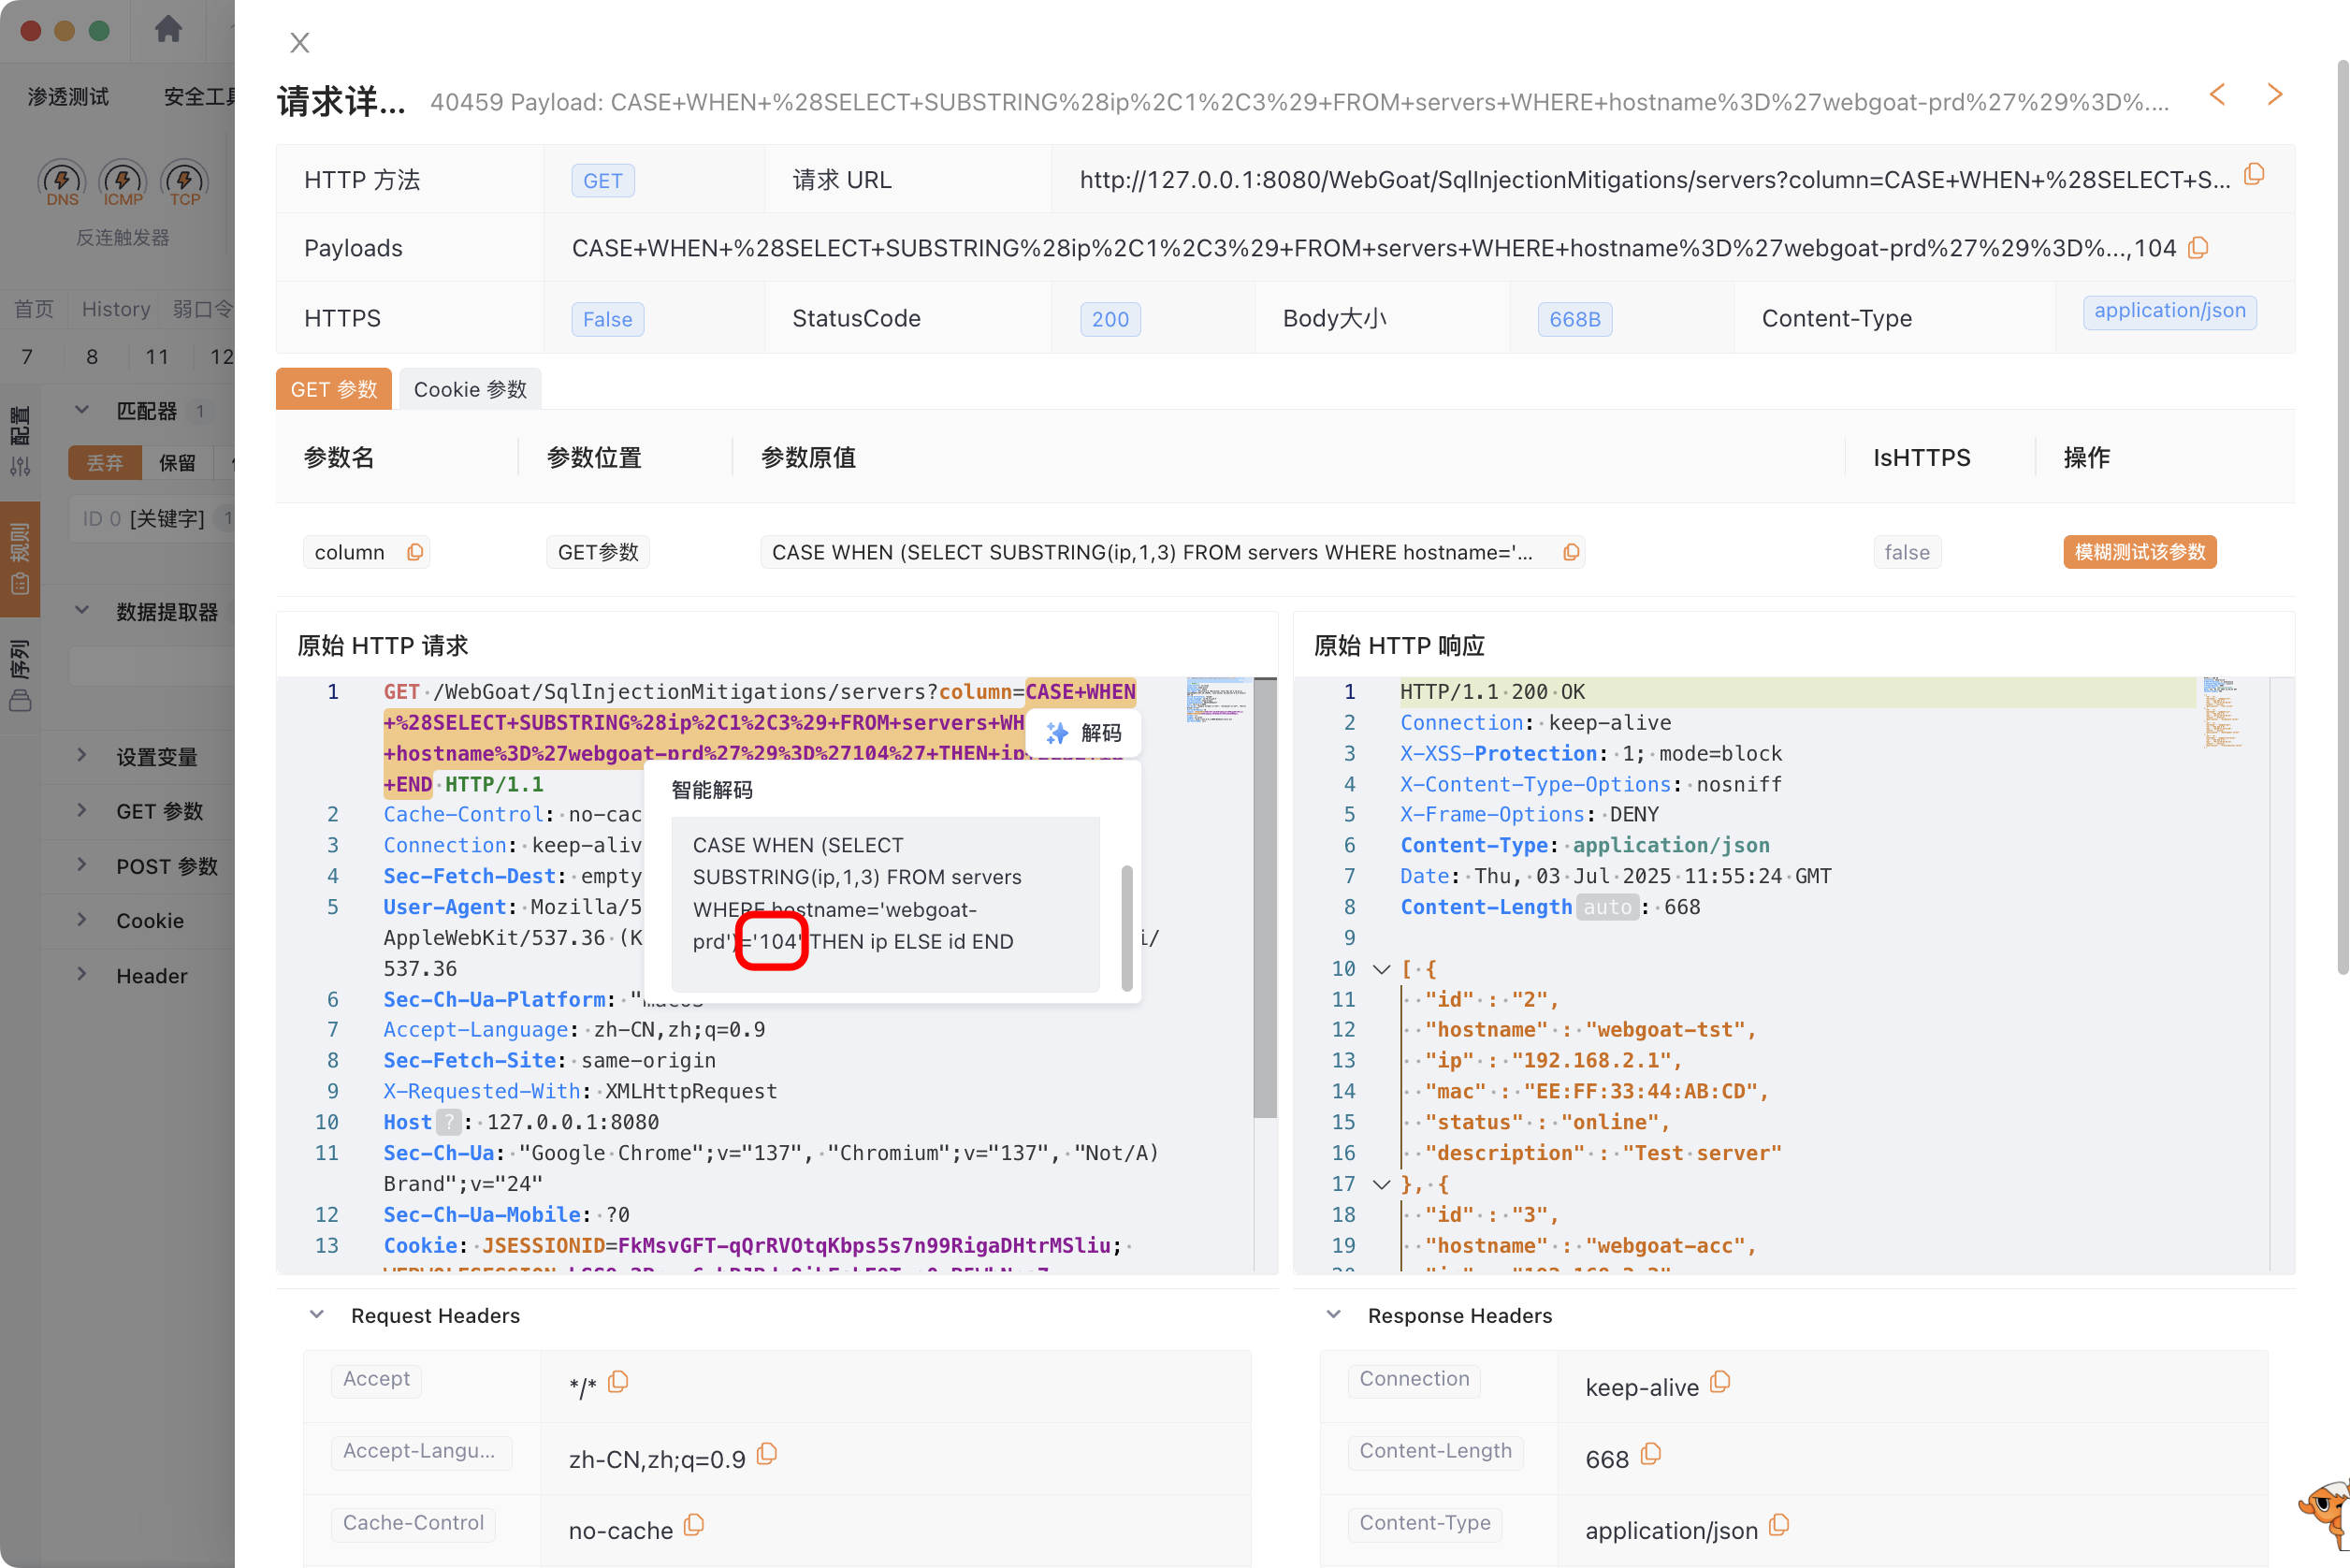Click the 668B body size tag

[x=1574, y=319]
